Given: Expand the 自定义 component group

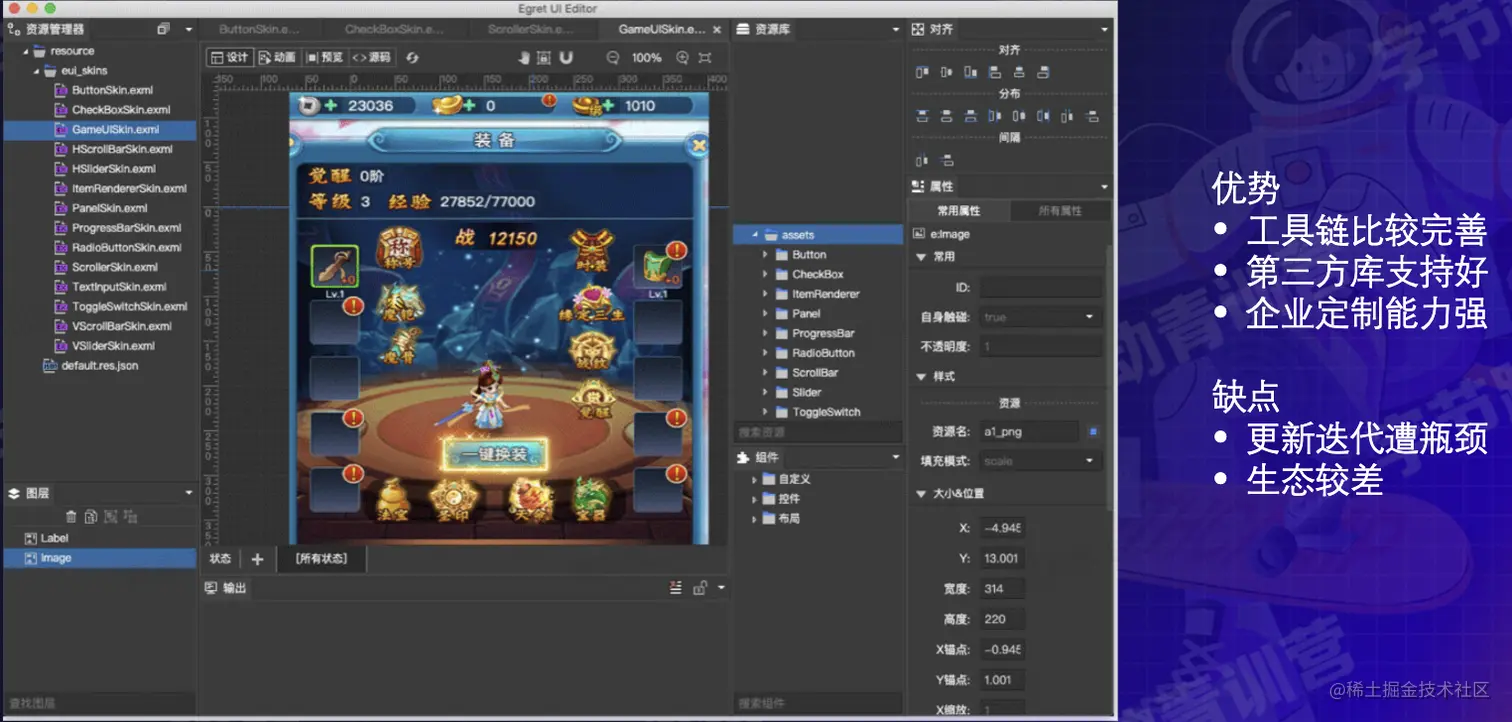Looking at the screenshot, I should (x=755, y=479).
